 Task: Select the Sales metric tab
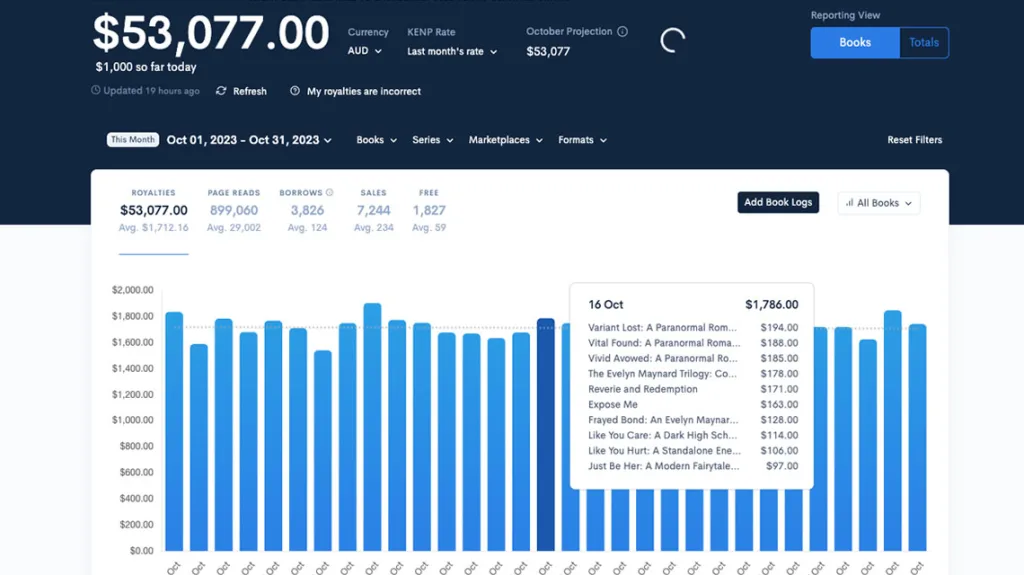click(x=373, y=210)
